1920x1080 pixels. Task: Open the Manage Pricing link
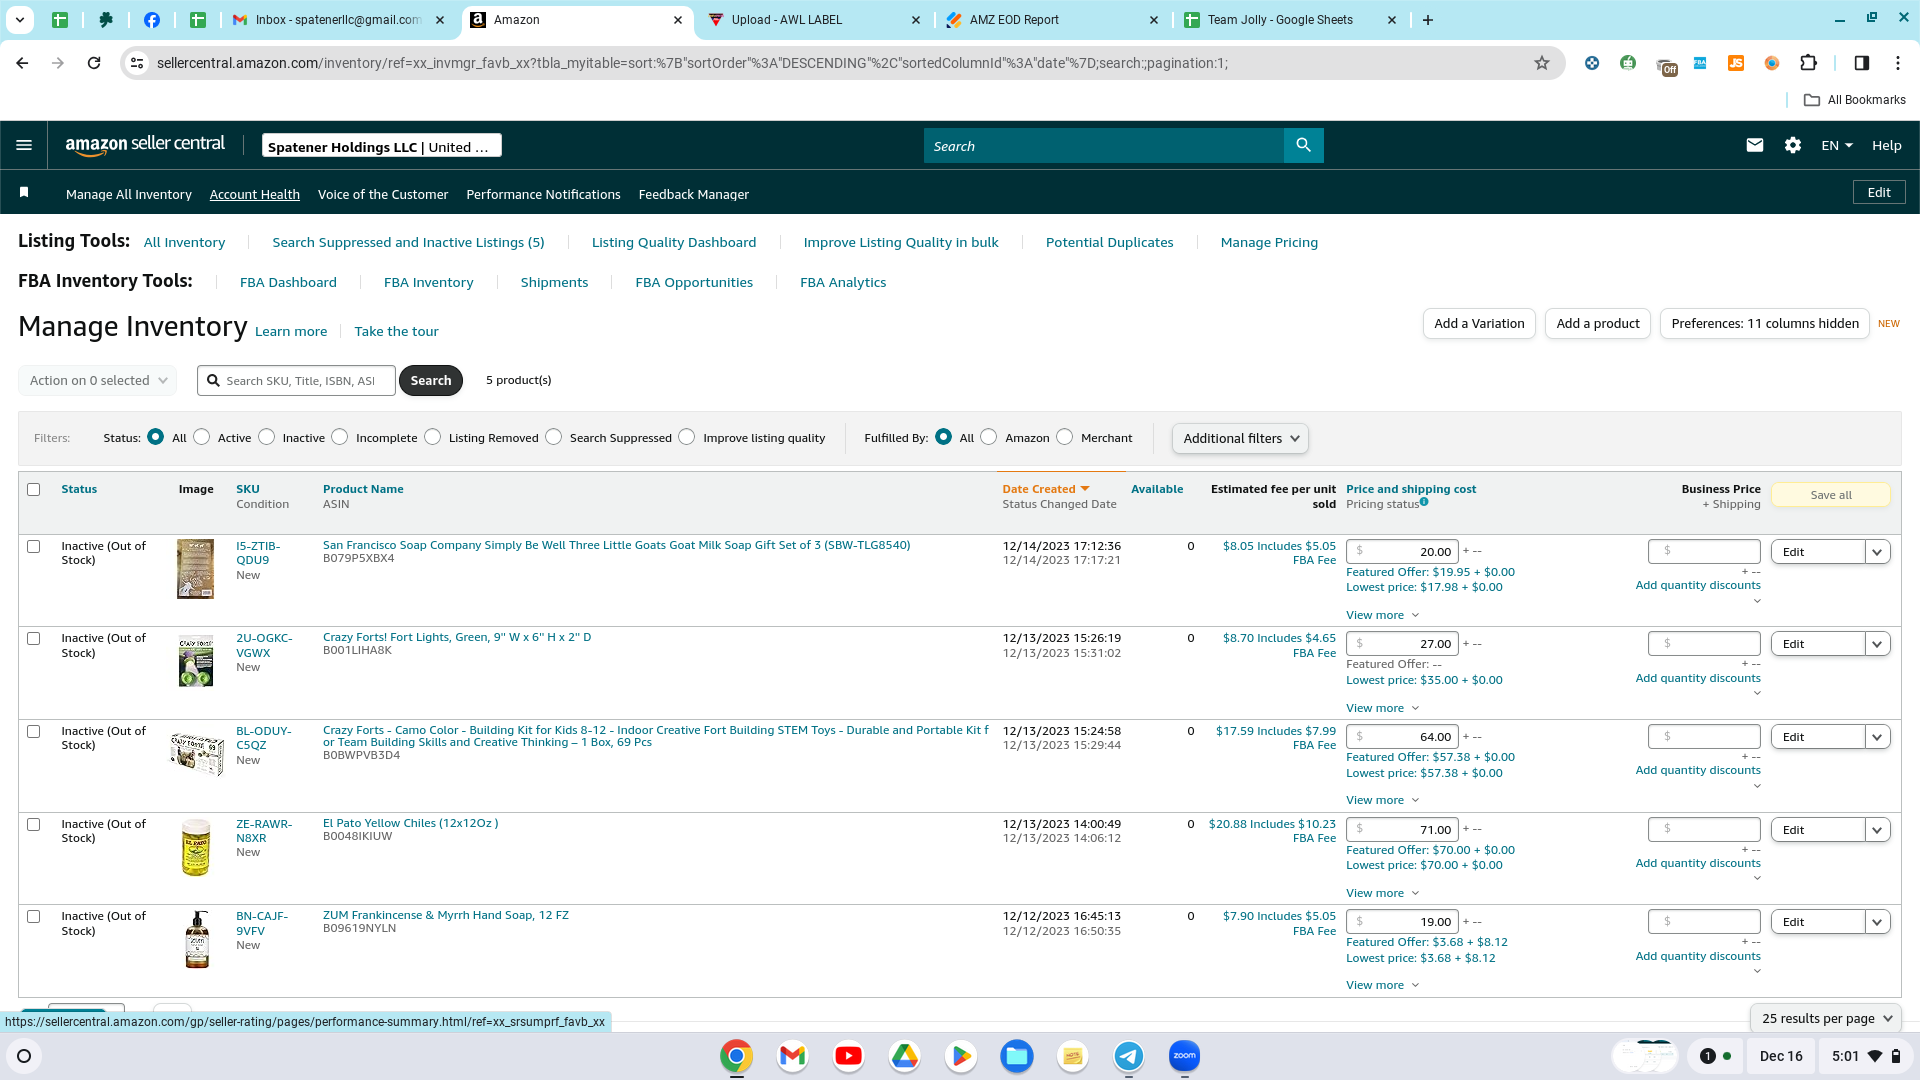pyautogui.click(x=1269, y=243)
